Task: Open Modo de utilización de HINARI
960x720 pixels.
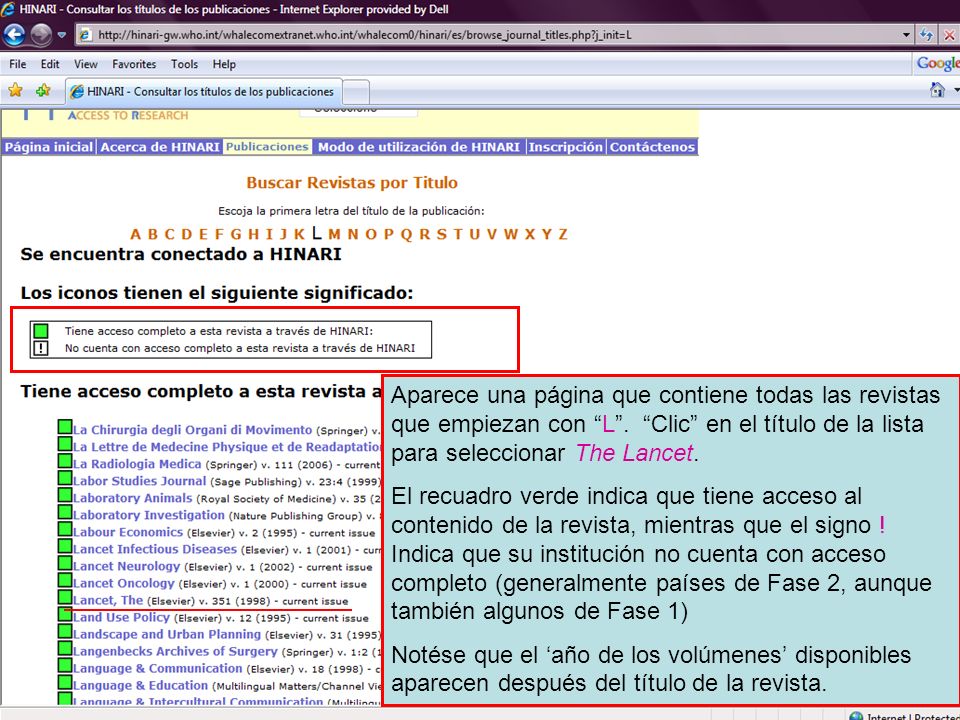Action: (419, 147)
